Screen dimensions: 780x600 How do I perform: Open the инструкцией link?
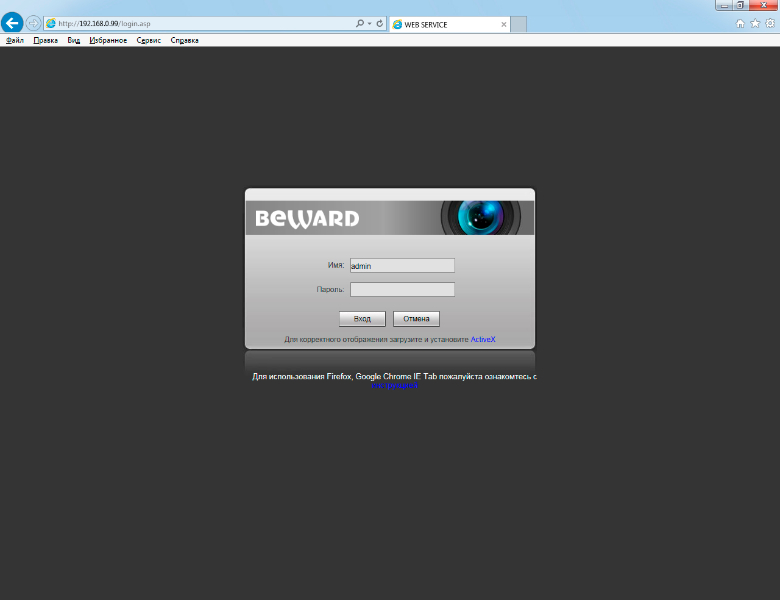pyautogui.click(x=395, y=386)
